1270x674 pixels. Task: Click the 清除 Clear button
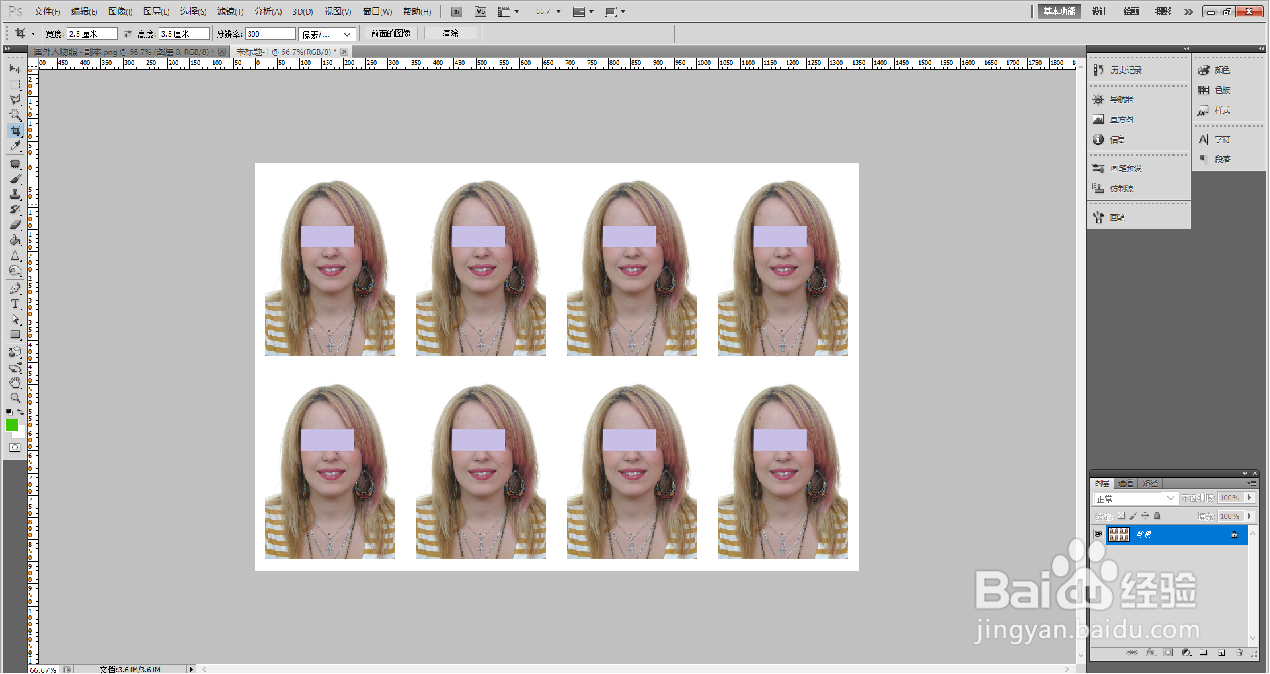(x=451, y=33)
